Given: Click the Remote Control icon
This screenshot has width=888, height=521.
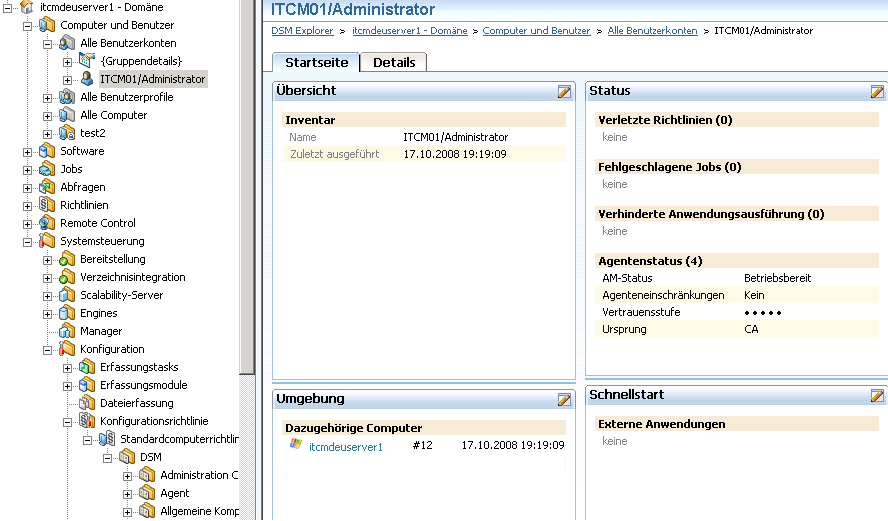Looking at the screenshot, I should click(x=47, y=223).
